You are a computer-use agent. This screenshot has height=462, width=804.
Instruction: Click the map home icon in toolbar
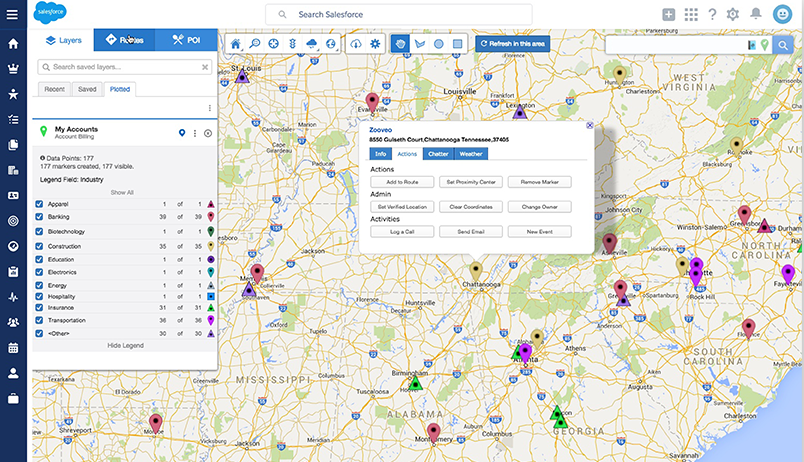(x=236, y=44)
